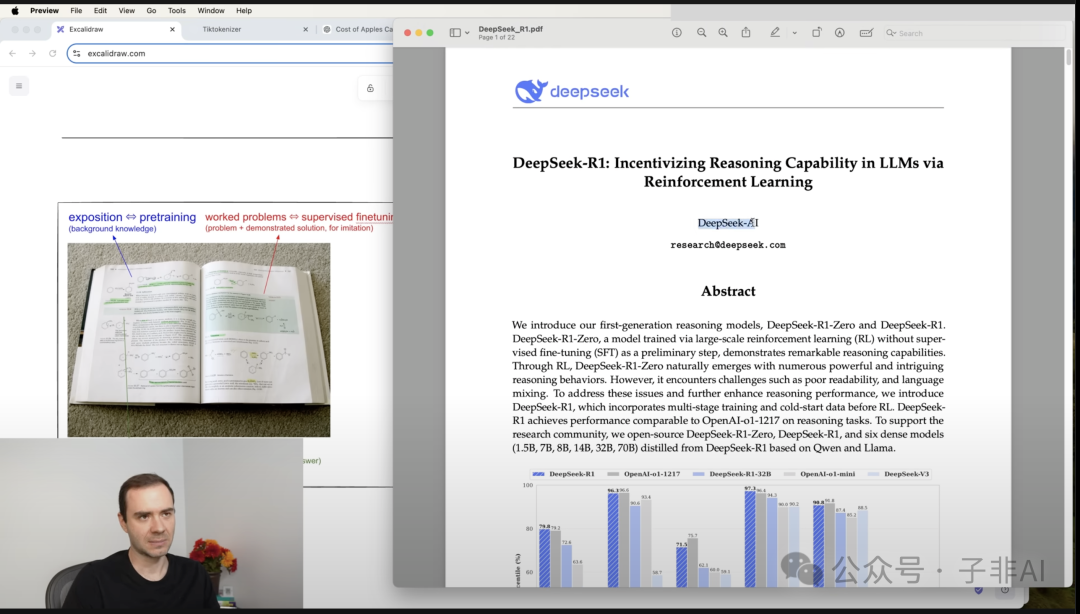Open the Inspector info icon in Preview toolbar
The height and width of the screenshot is (614, 1080).
coord(676,32)
